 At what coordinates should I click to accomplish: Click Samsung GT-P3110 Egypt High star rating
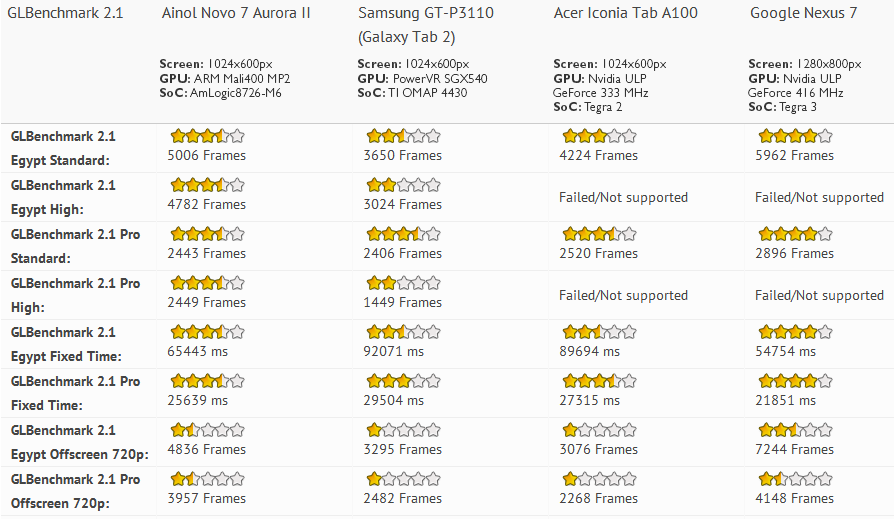tap(403, 185)
